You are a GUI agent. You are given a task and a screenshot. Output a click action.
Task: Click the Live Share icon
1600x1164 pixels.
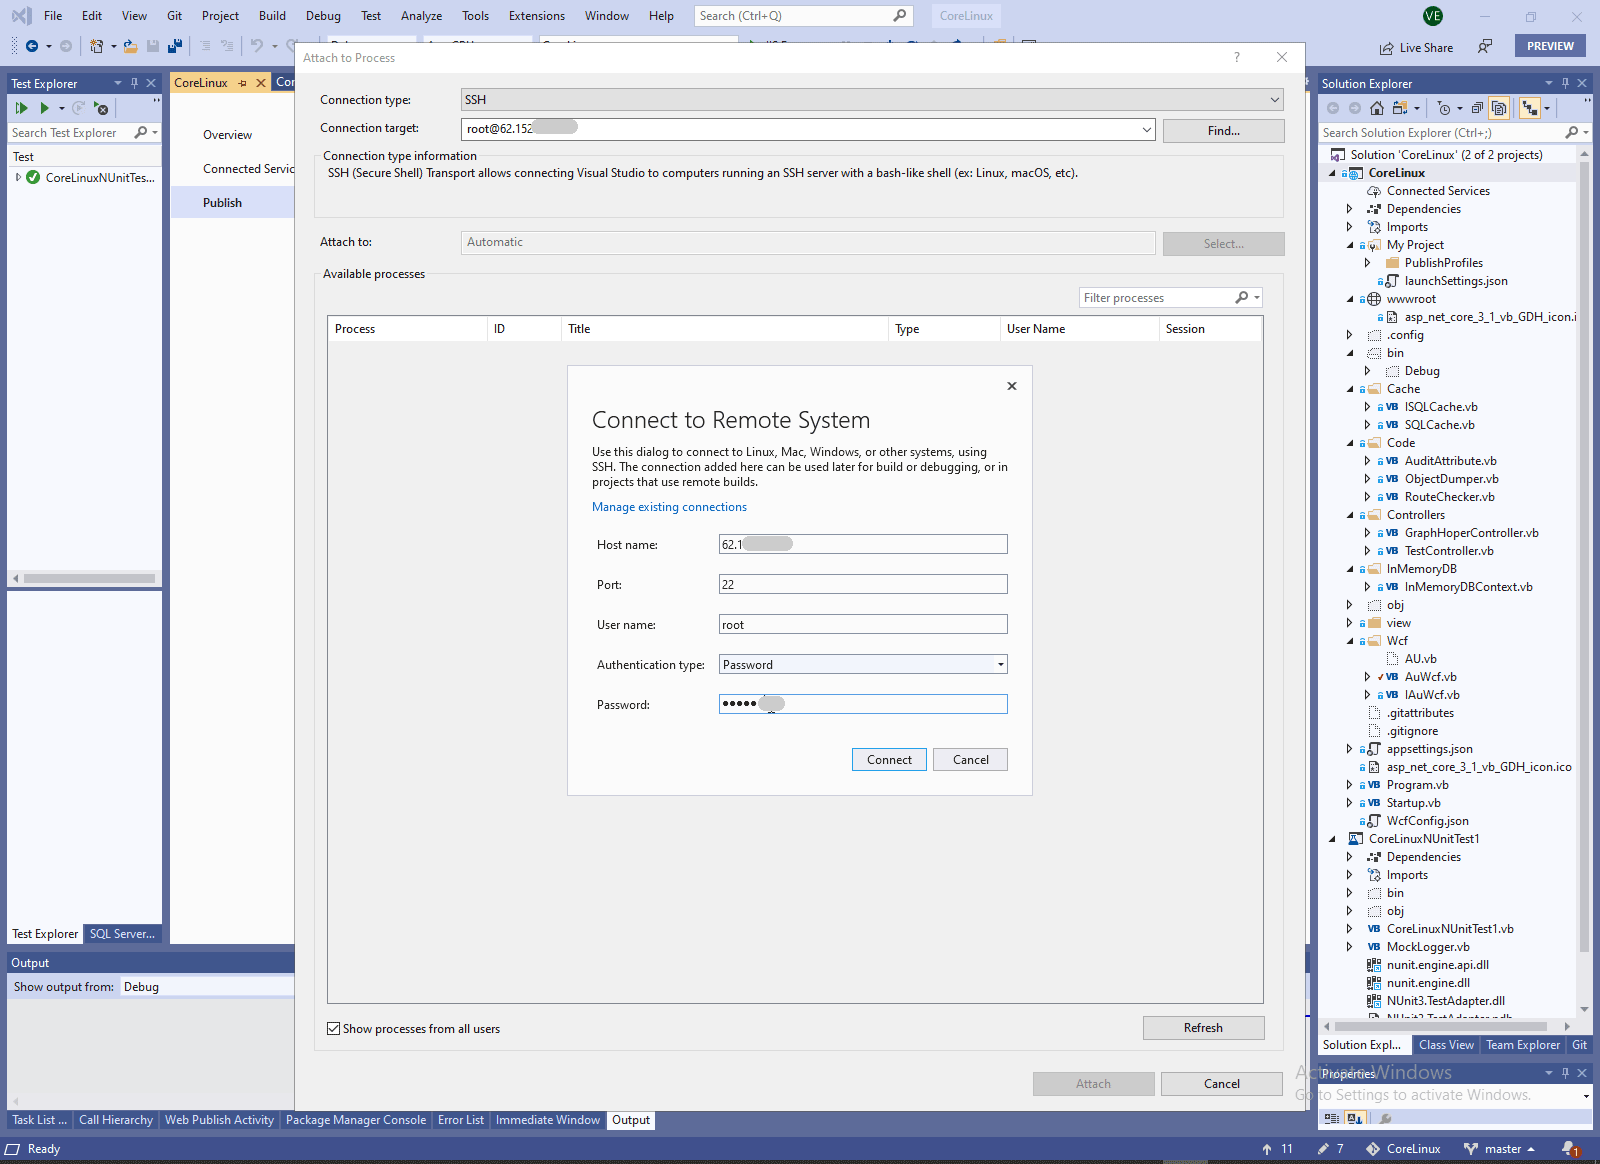click(x=1387, y=48)
